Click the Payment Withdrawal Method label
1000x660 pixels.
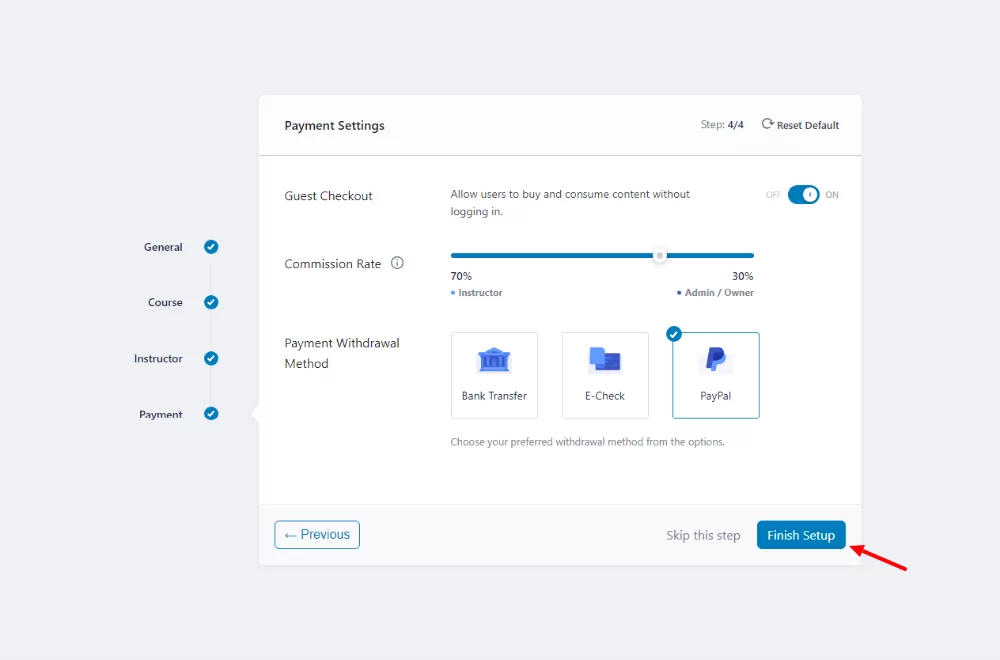point(342,353)
